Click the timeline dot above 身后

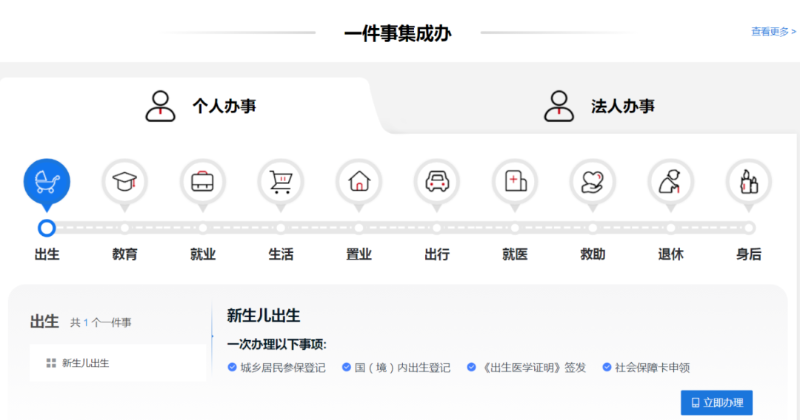pos(748,228)
